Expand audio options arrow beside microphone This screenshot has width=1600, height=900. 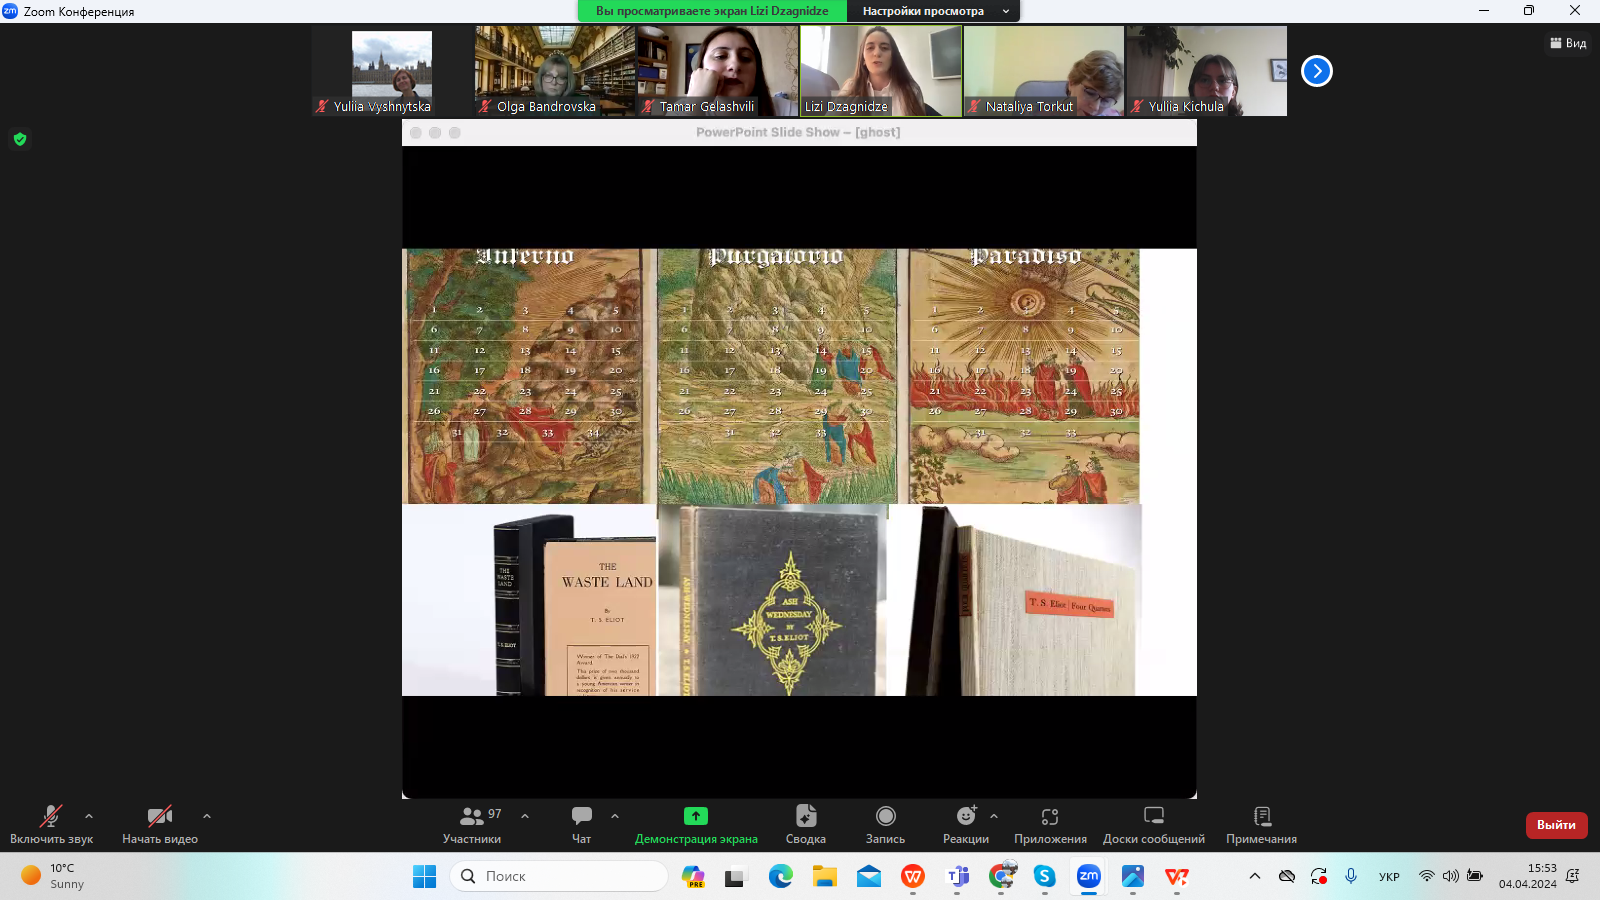point(89,816)
